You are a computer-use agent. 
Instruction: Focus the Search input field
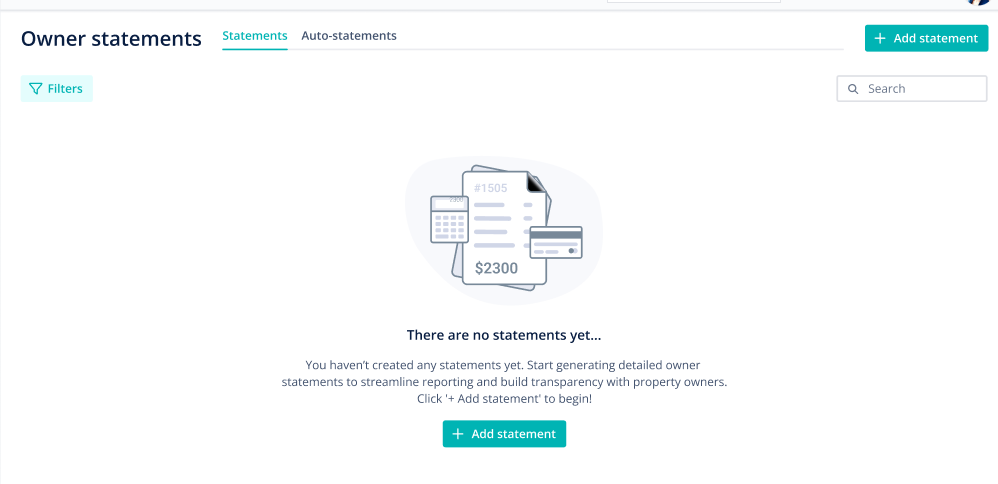911,89
